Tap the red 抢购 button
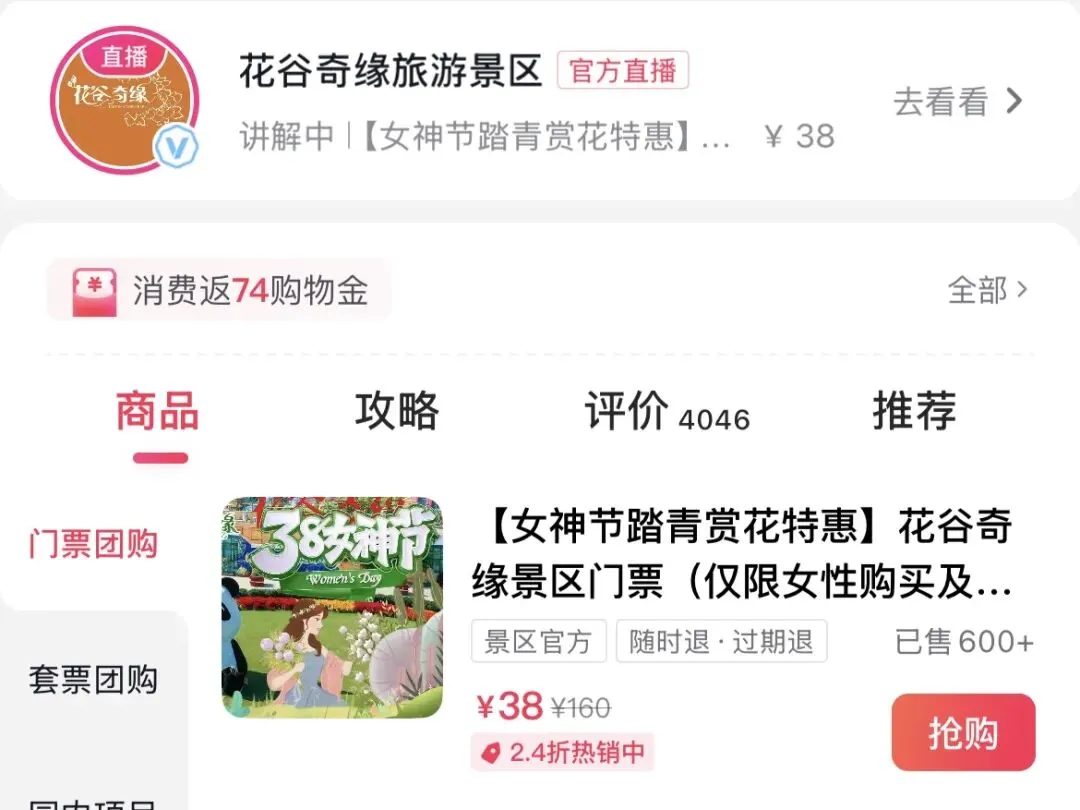Screen dimensions: 1080x810 tap(963, 733)
